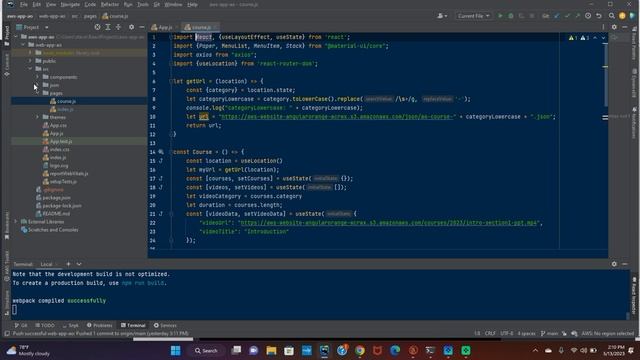Go to next highlighted error arrow
Screen dimensions: 640x360
[x=603, y=38]
